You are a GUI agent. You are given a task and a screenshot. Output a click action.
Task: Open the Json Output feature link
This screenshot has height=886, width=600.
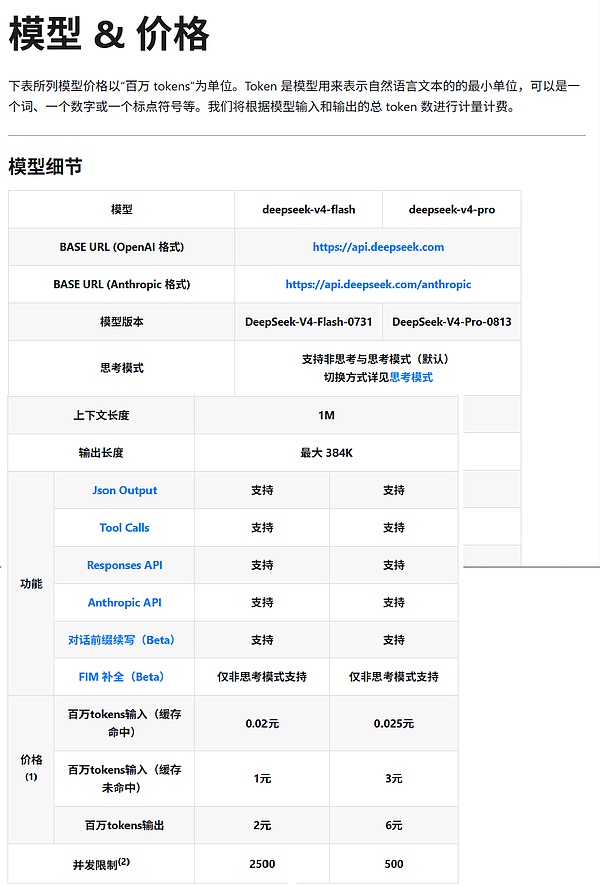(124, 490)
